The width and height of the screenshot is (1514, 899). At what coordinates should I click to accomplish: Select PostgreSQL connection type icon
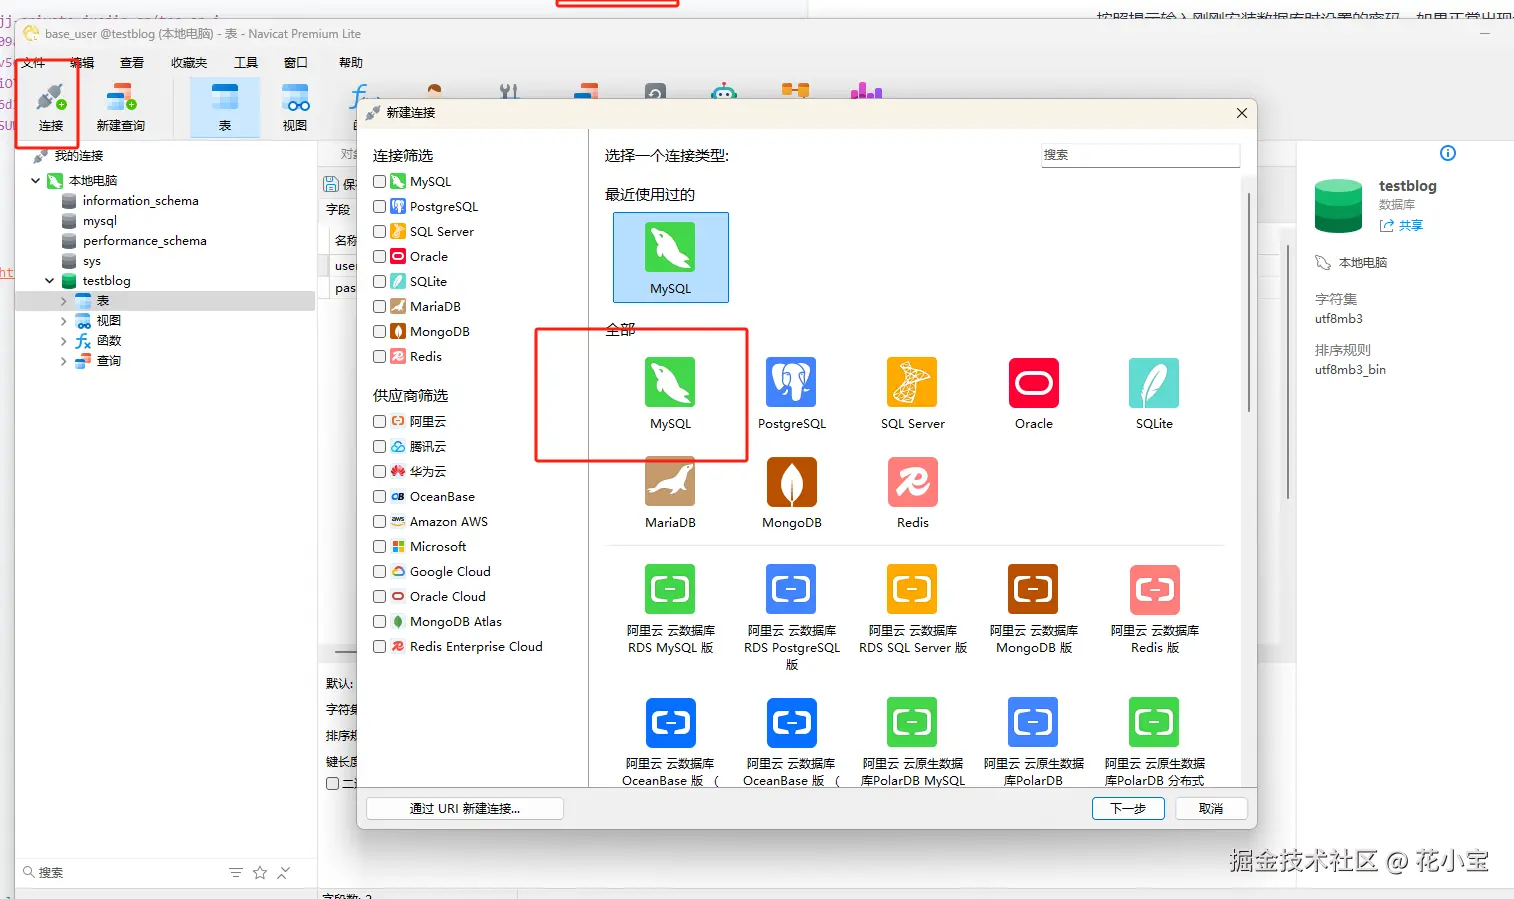pyautogui.click(x=791, y=383)
